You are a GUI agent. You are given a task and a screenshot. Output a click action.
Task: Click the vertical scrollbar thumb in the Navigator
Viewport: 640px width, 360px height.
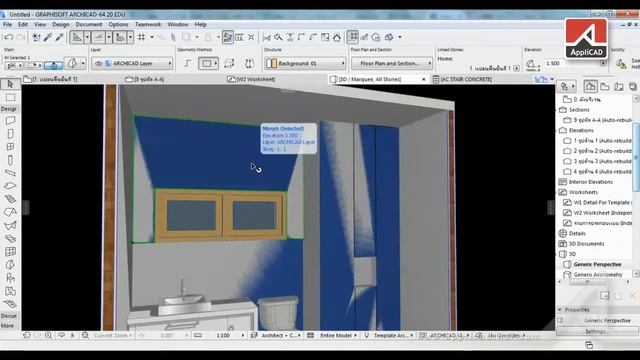(x=636, y=157)
